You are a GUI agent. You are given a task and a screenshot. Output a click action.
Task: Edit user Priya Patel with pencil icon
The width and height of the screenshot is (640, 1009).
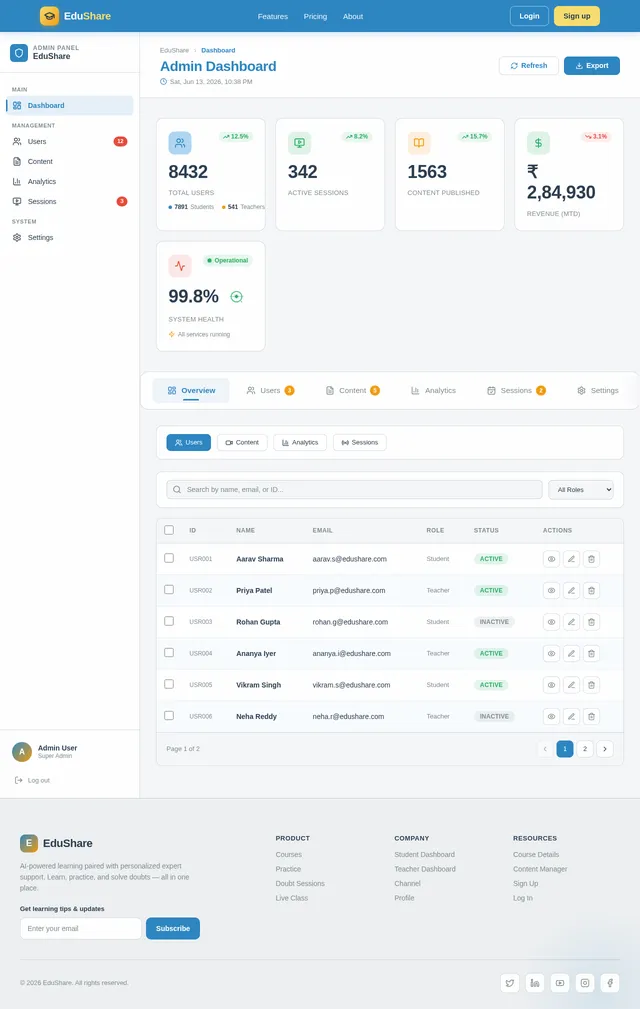click(x=571, y=591)
